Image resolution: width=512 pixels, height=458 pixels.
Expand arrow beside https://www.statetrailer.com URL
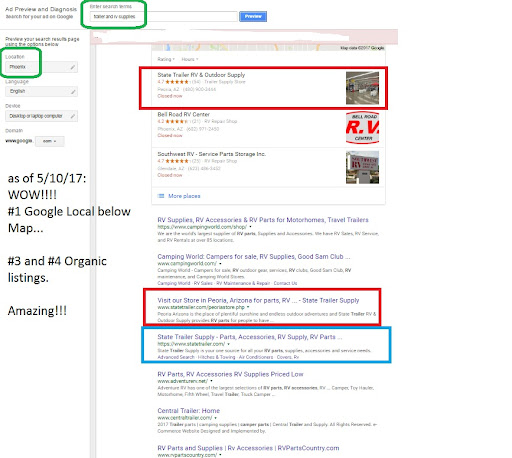pos(229,344)
